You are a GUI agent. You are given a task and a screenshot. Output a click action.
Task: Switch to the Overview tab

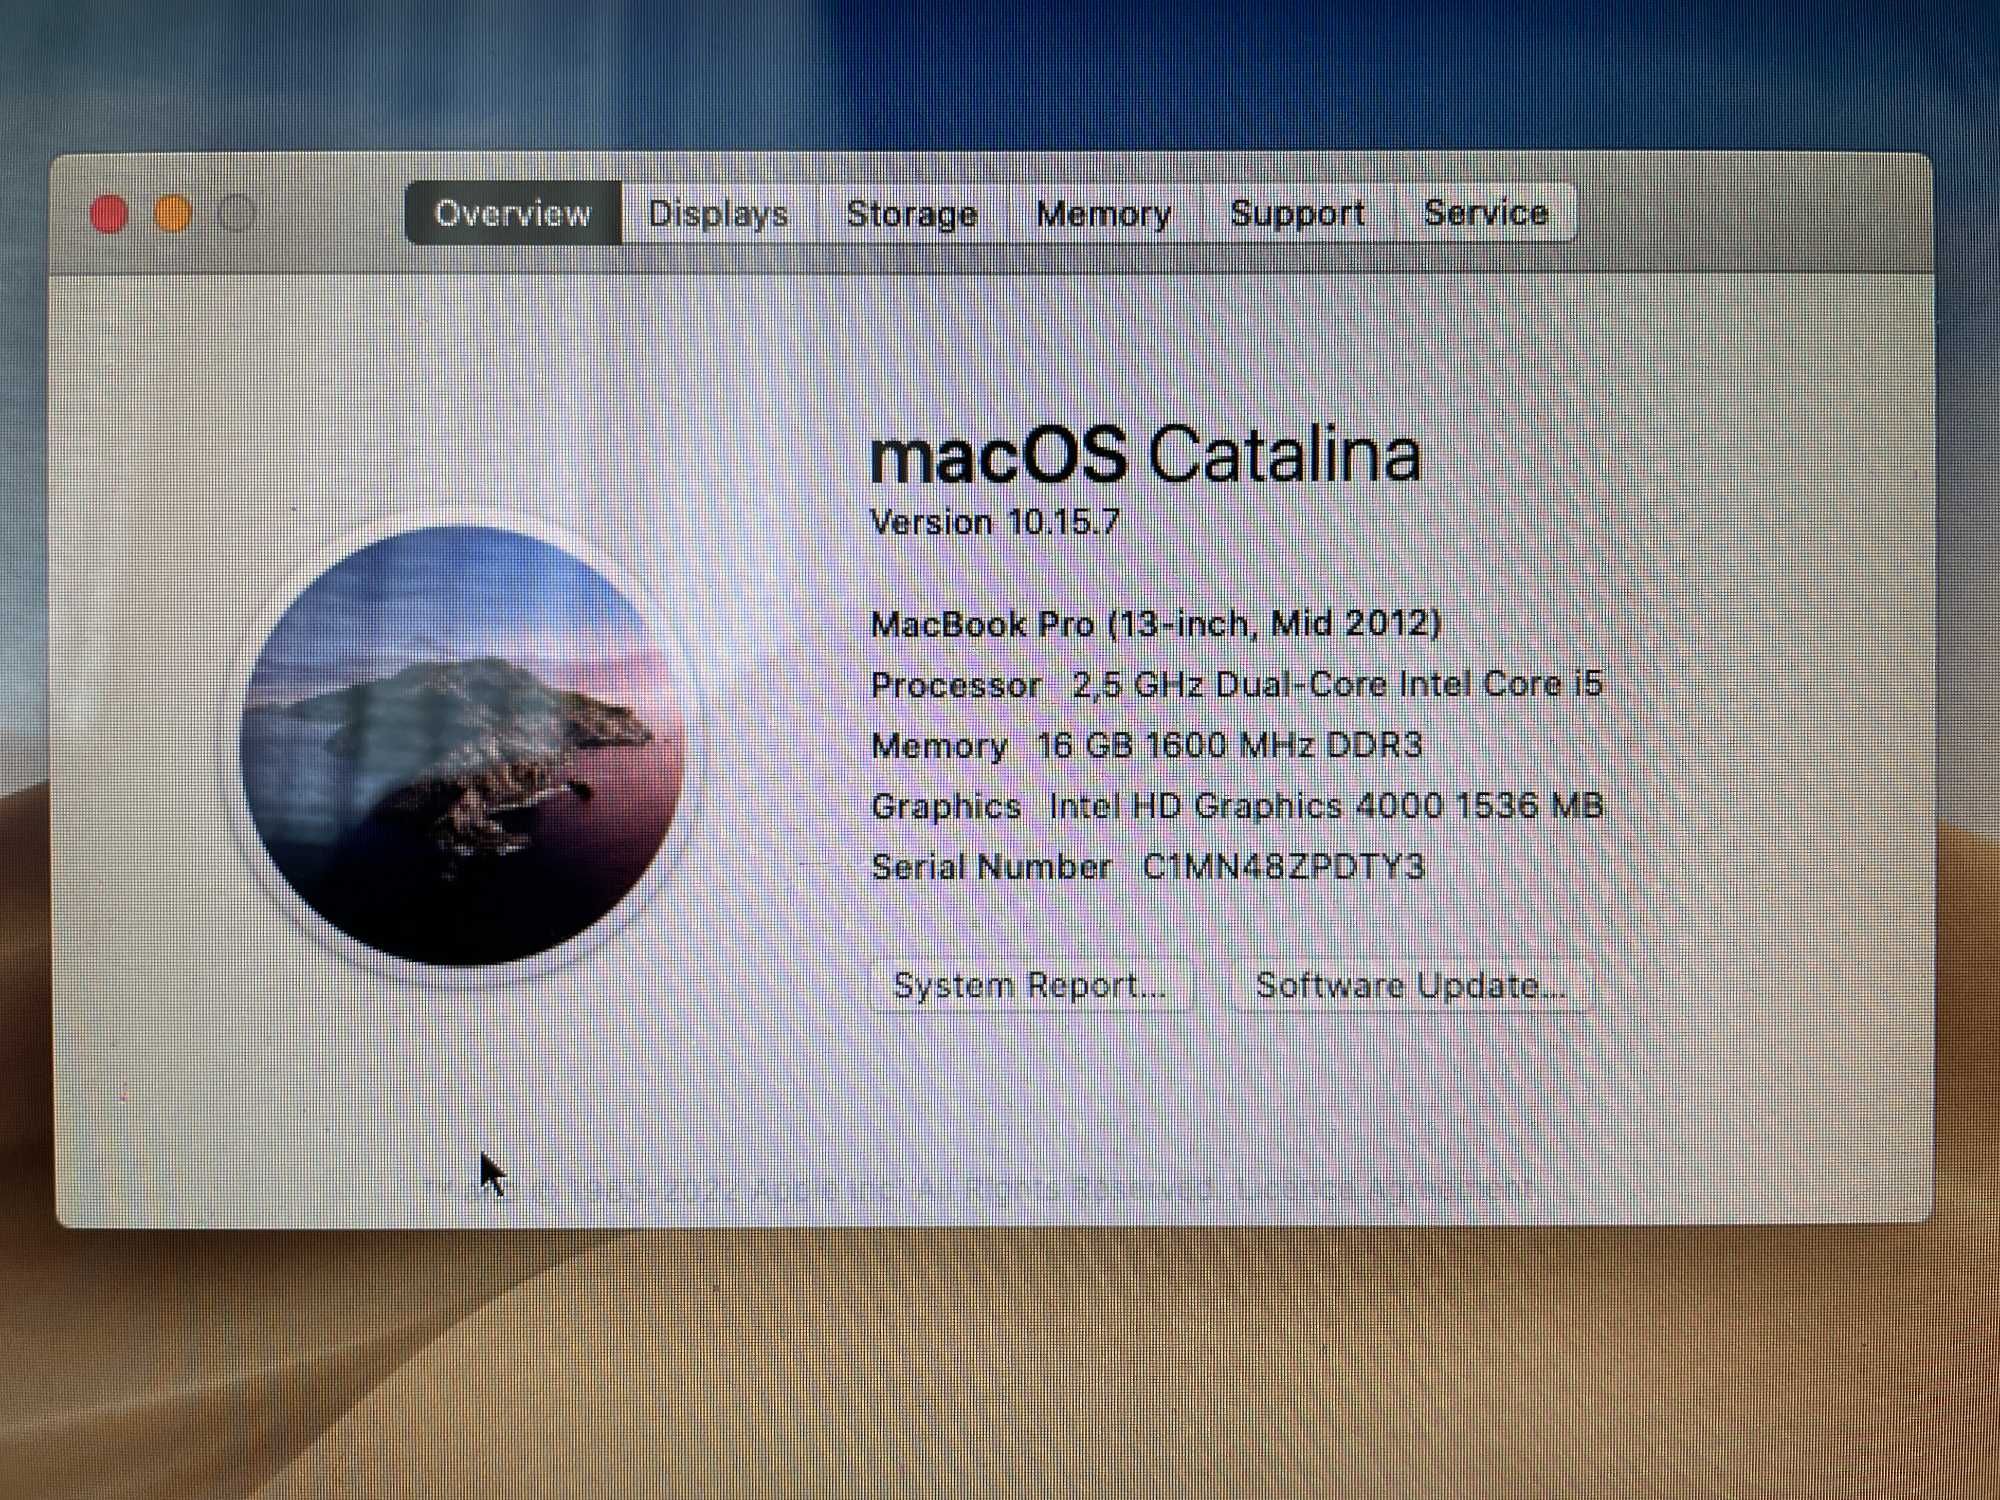click(x=513, y=213)
